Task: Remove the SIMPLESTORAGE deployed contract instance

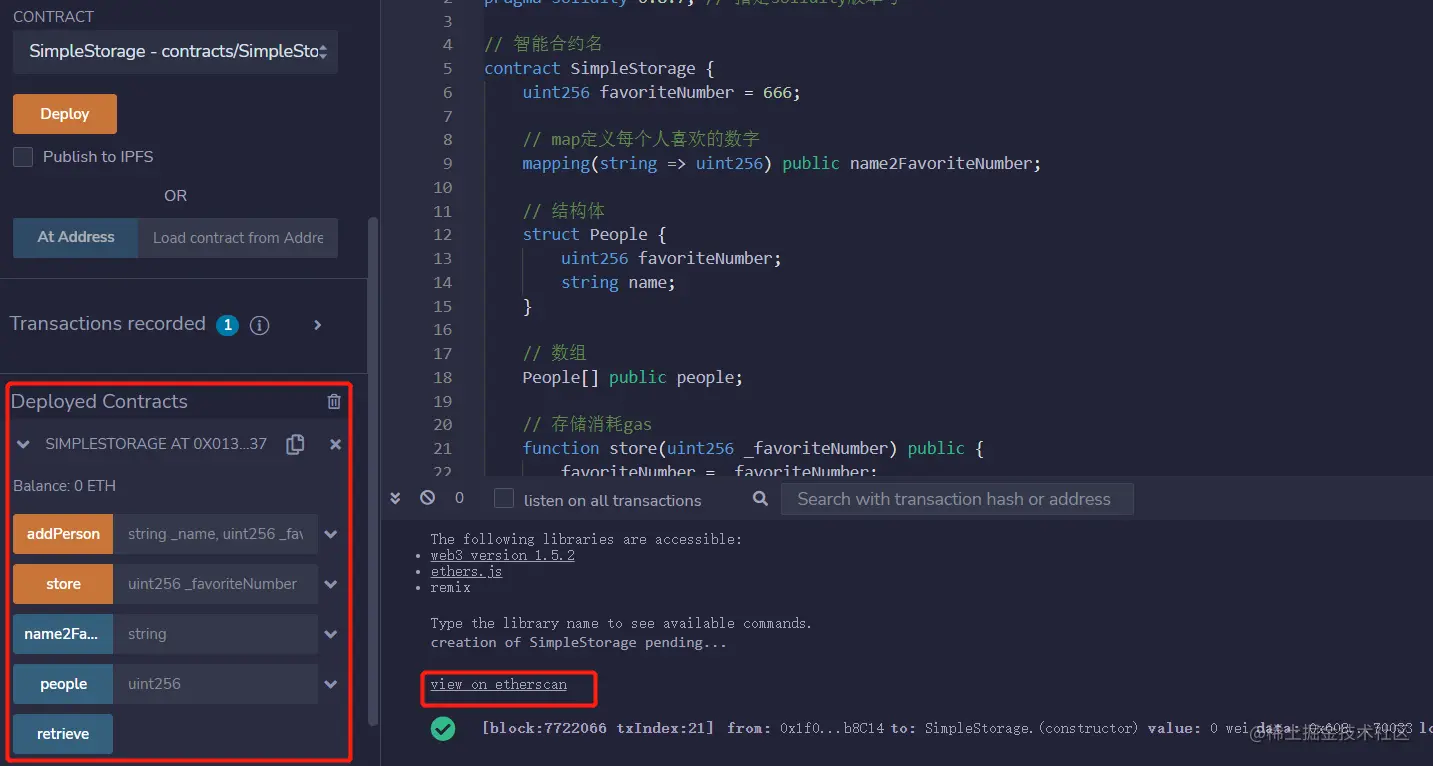Action: [336, 444]
